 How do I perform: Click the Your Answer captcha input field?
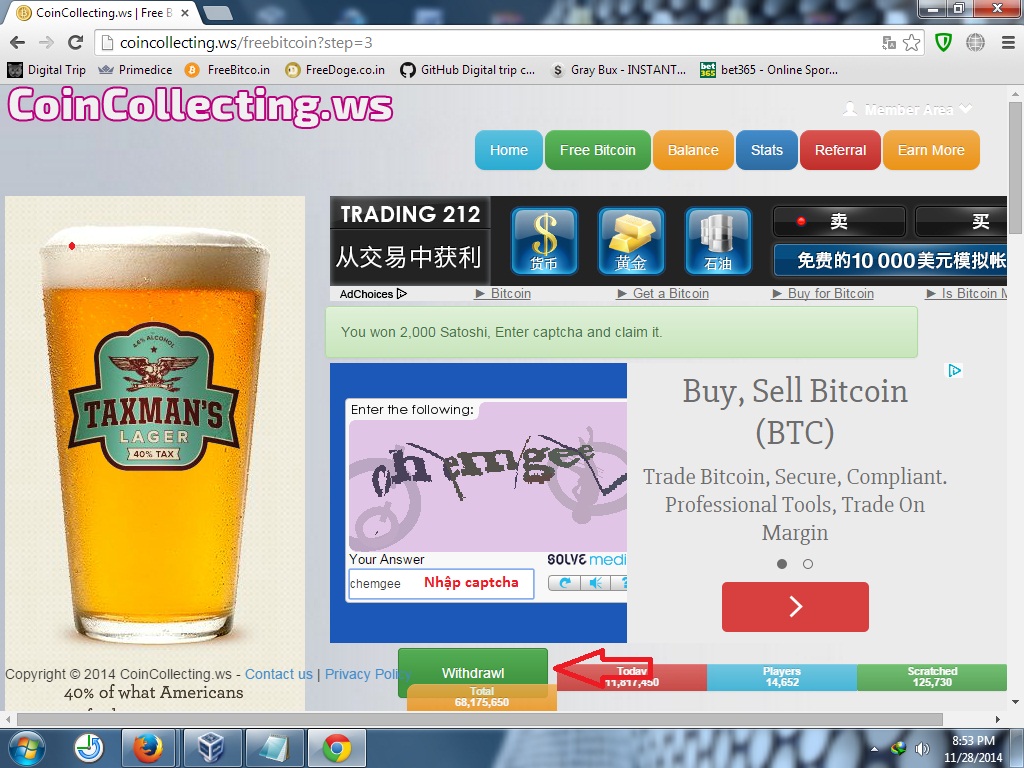pos(441,583)
